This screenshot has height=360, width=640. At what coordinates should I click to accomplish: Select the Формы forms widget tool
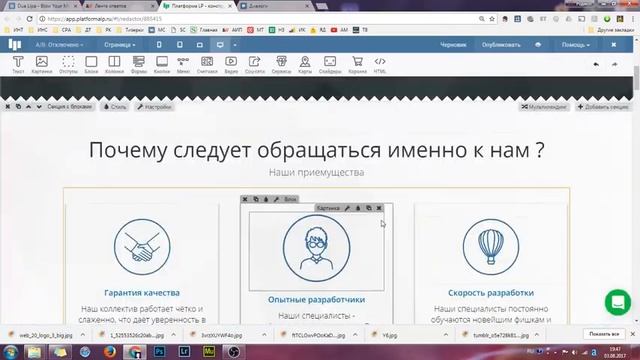click(139, 64)
